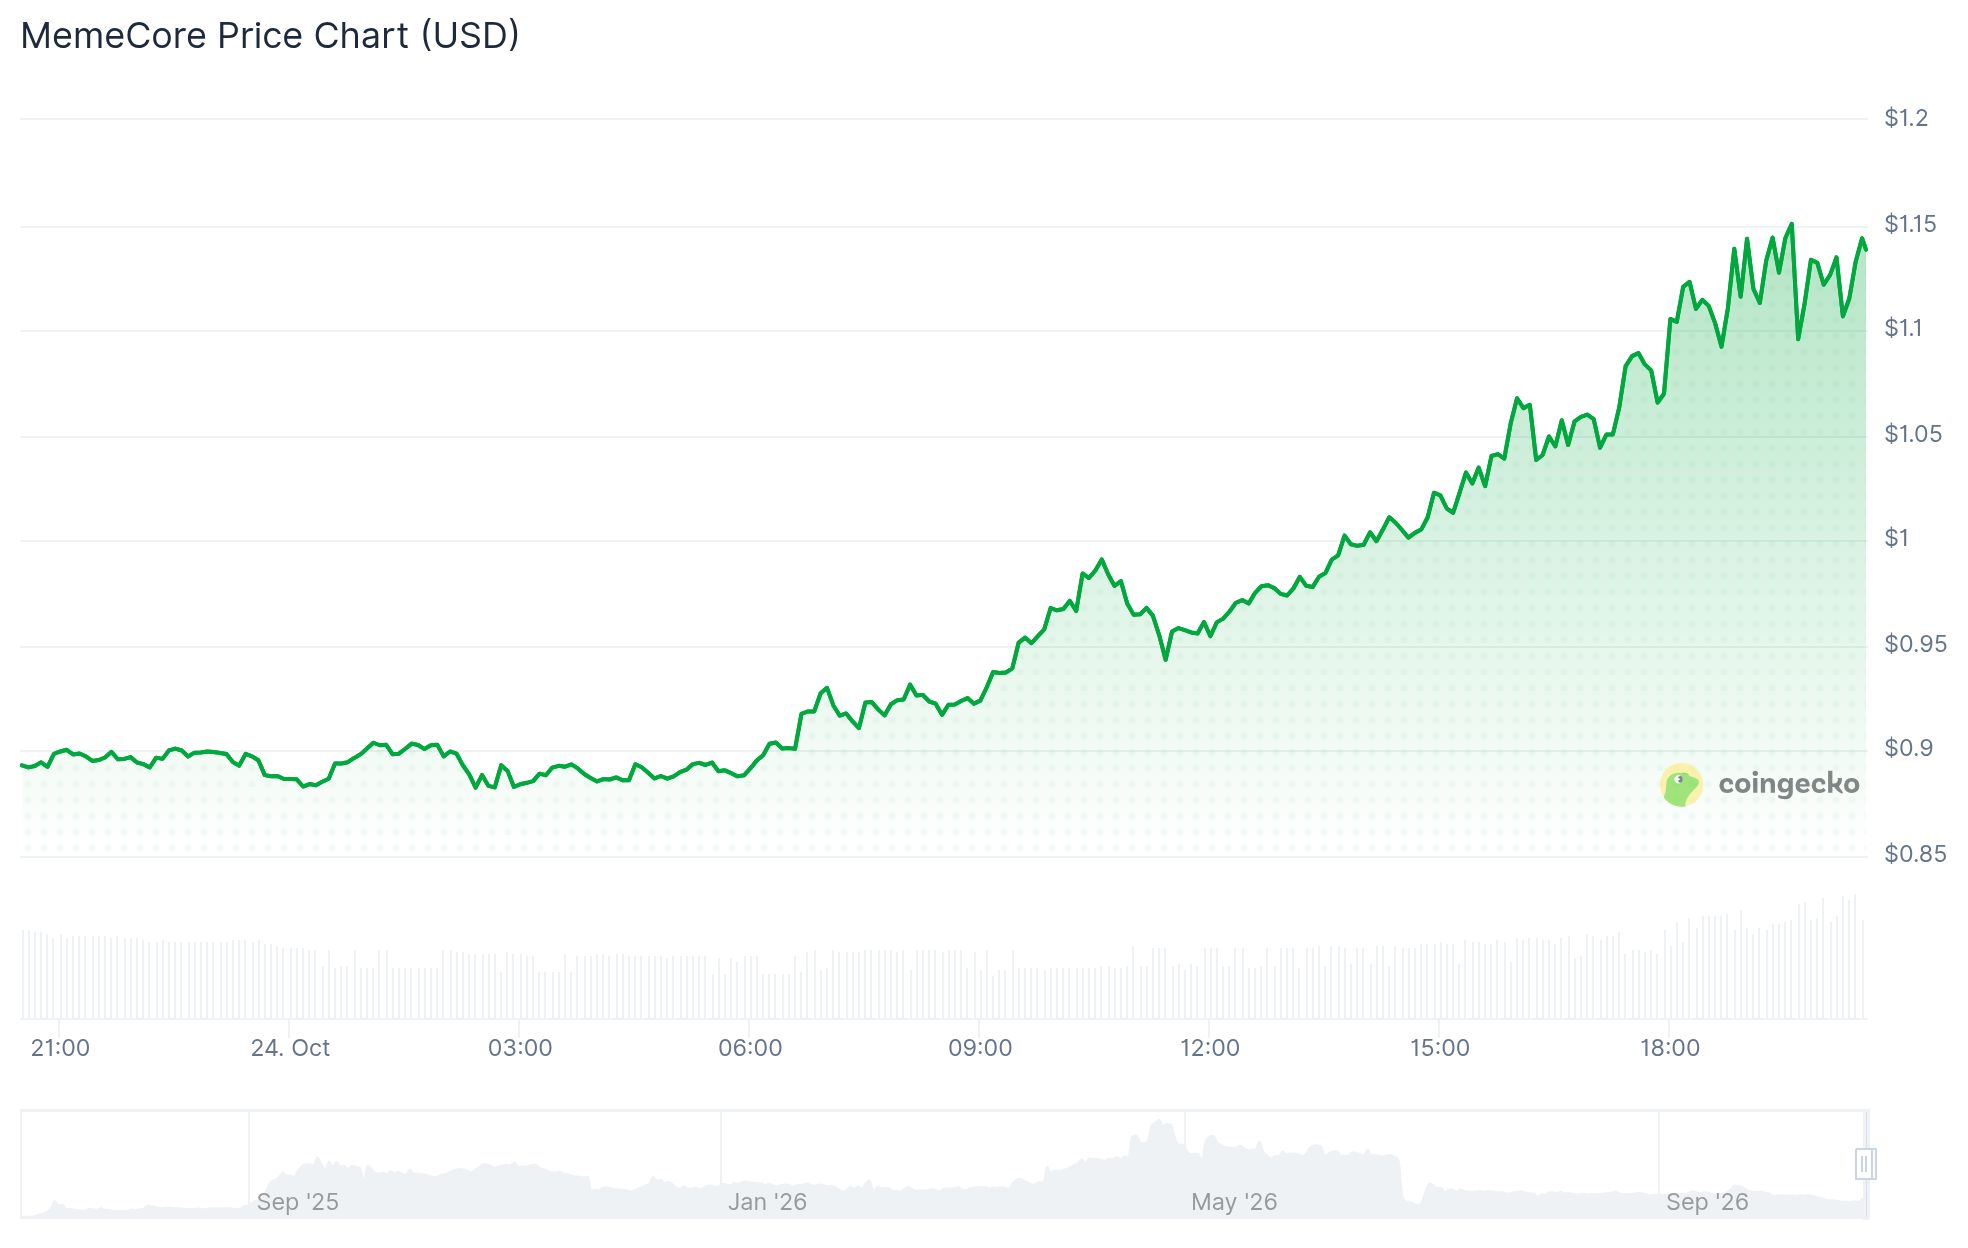Click the $0.85 price axis label
The width and height of the screenshot is (1968, 1248).
(x=1915, y=854)
